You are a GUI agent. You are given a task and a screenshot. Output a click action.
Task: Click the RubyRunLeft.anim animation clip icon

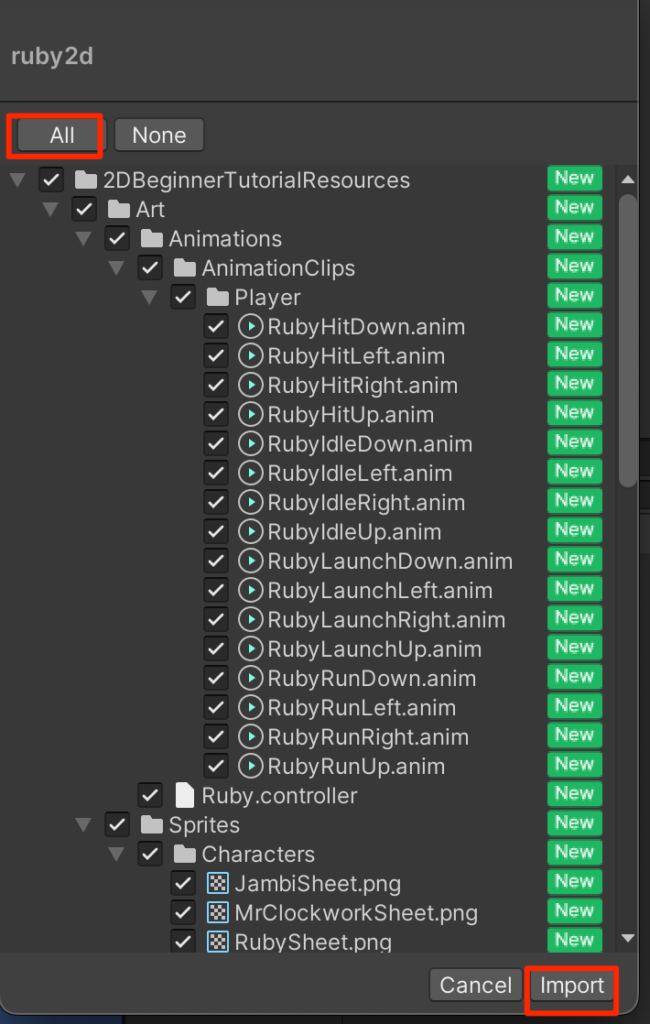pyautogui.click(x=250, y=708)
